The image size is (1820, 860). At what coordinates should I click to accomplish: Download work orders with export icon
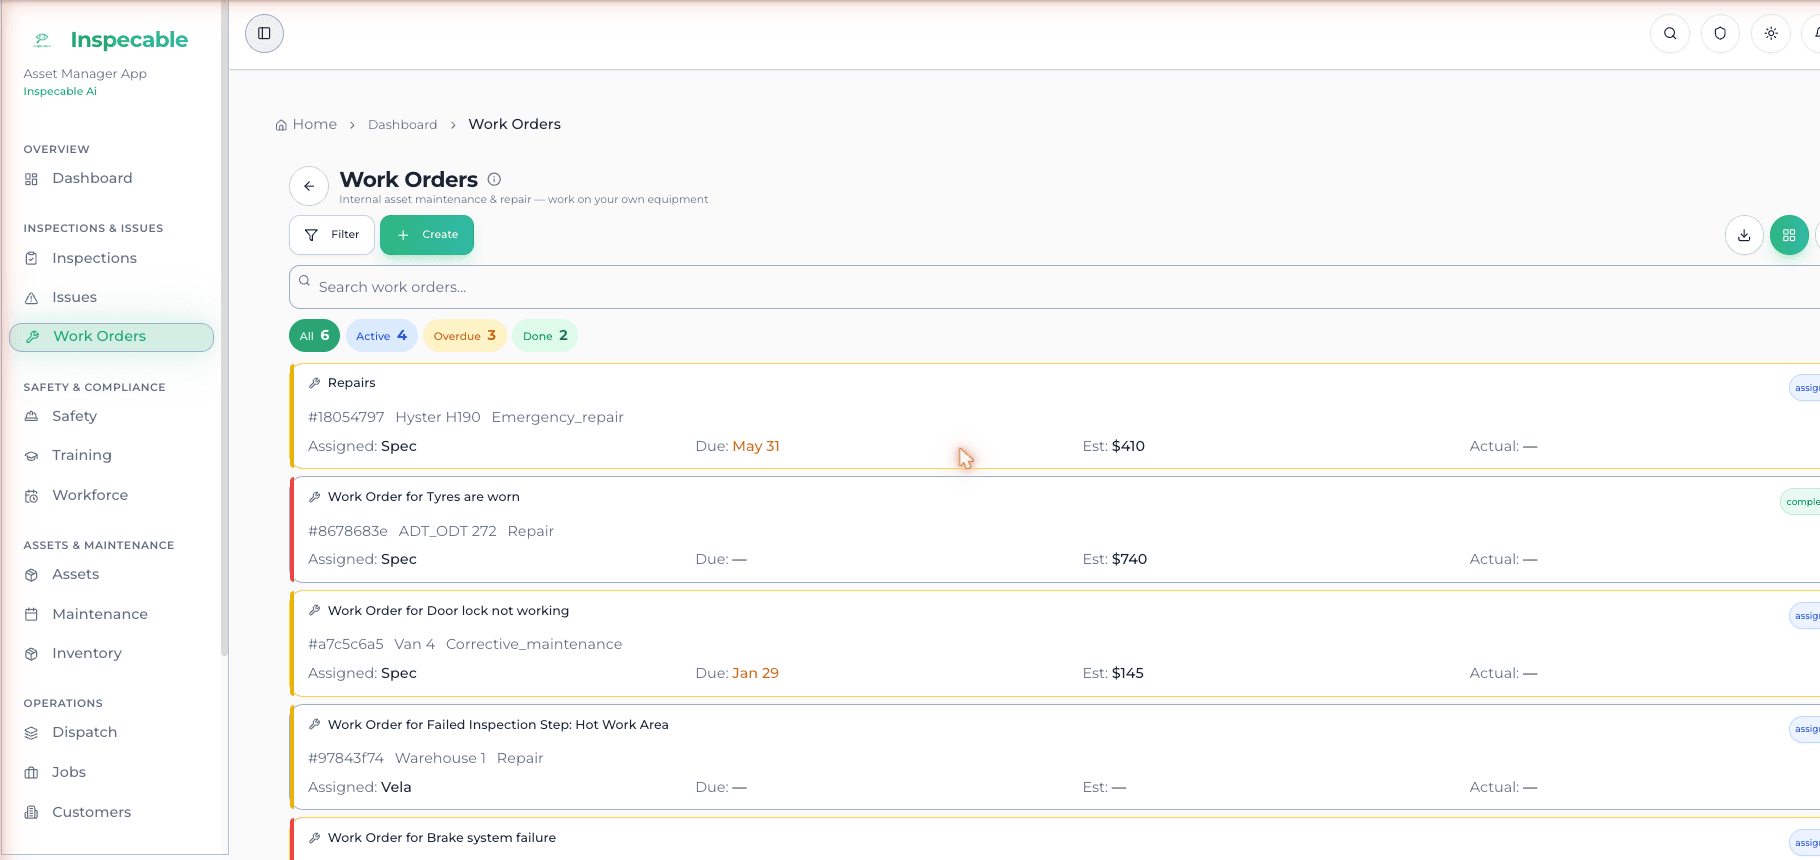click(1744, 235)
